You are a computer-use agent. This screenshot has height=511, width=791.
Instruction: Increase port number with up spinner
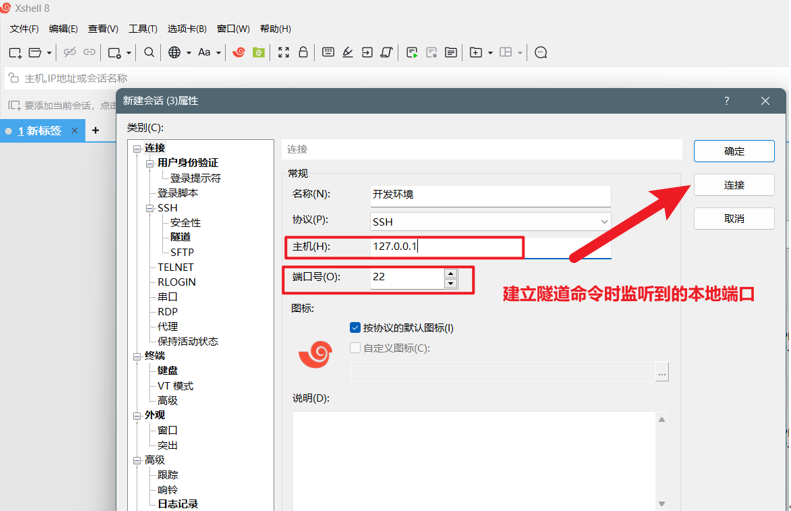(450, 273)
